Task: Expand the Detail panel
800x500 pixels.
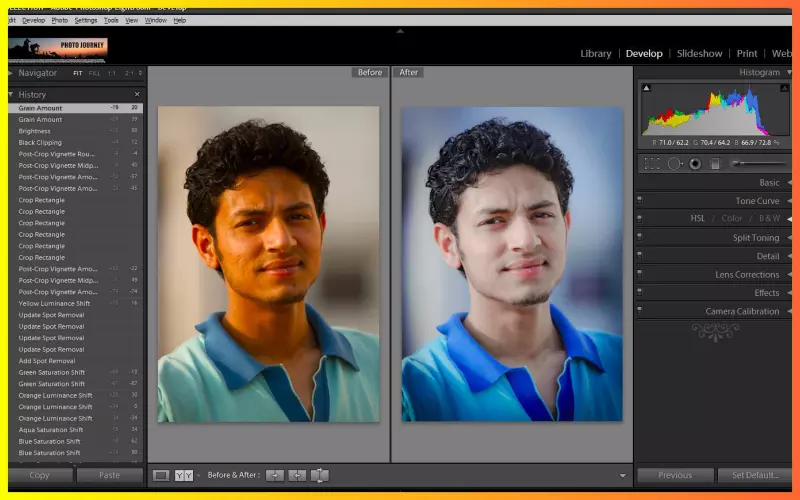Action: pos(789,256)
